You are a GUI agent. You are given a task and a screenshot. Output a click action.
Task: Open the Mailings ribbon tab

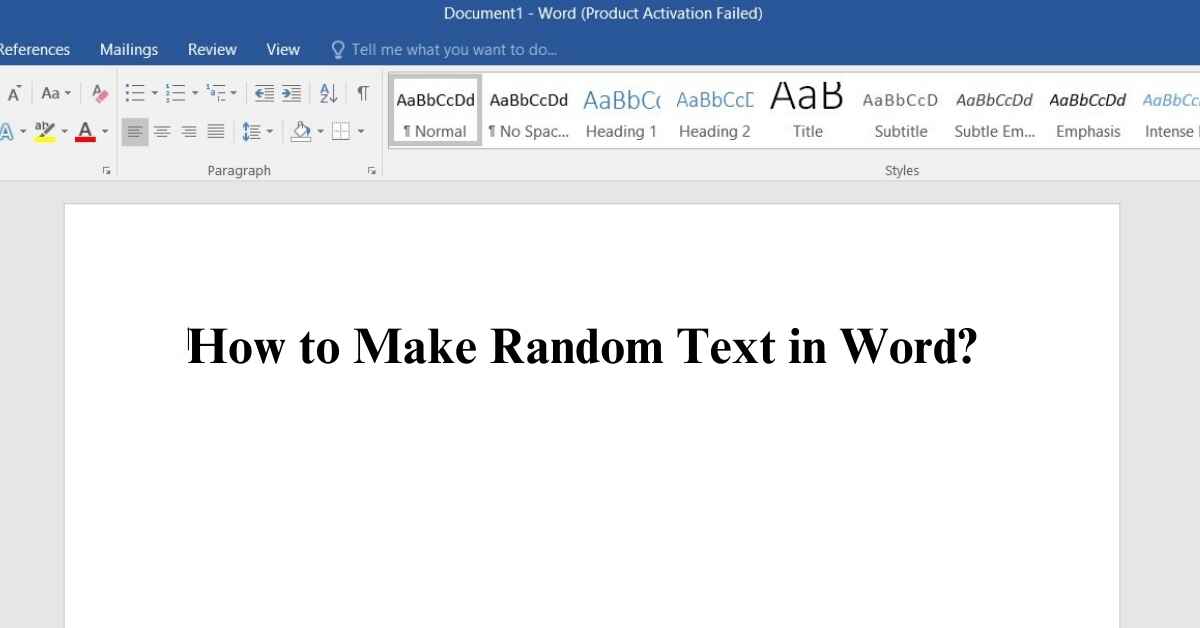point(129,48)
